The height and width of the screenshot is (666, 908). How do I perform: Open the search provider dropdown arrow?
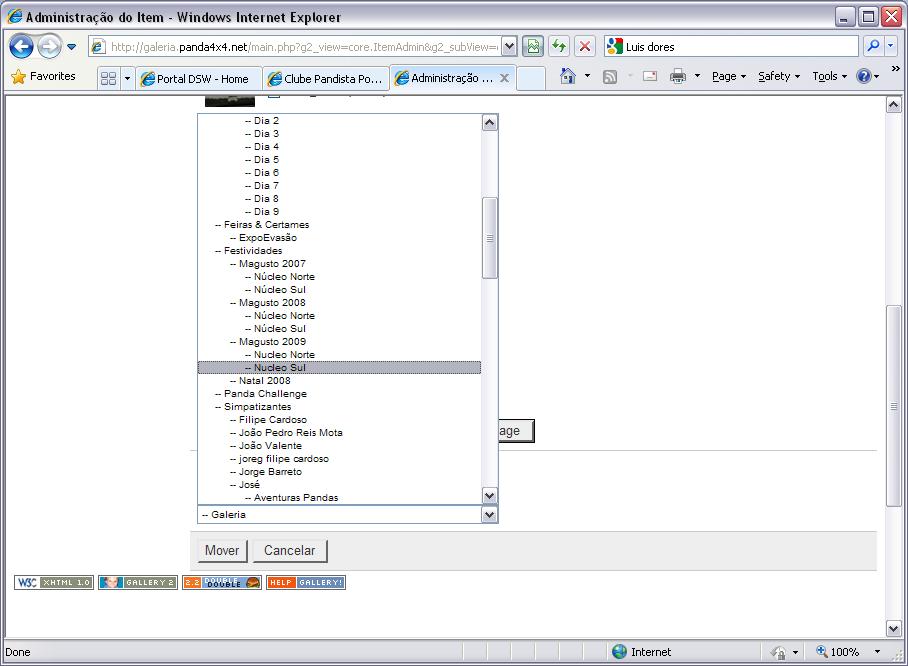coord(891,46)
